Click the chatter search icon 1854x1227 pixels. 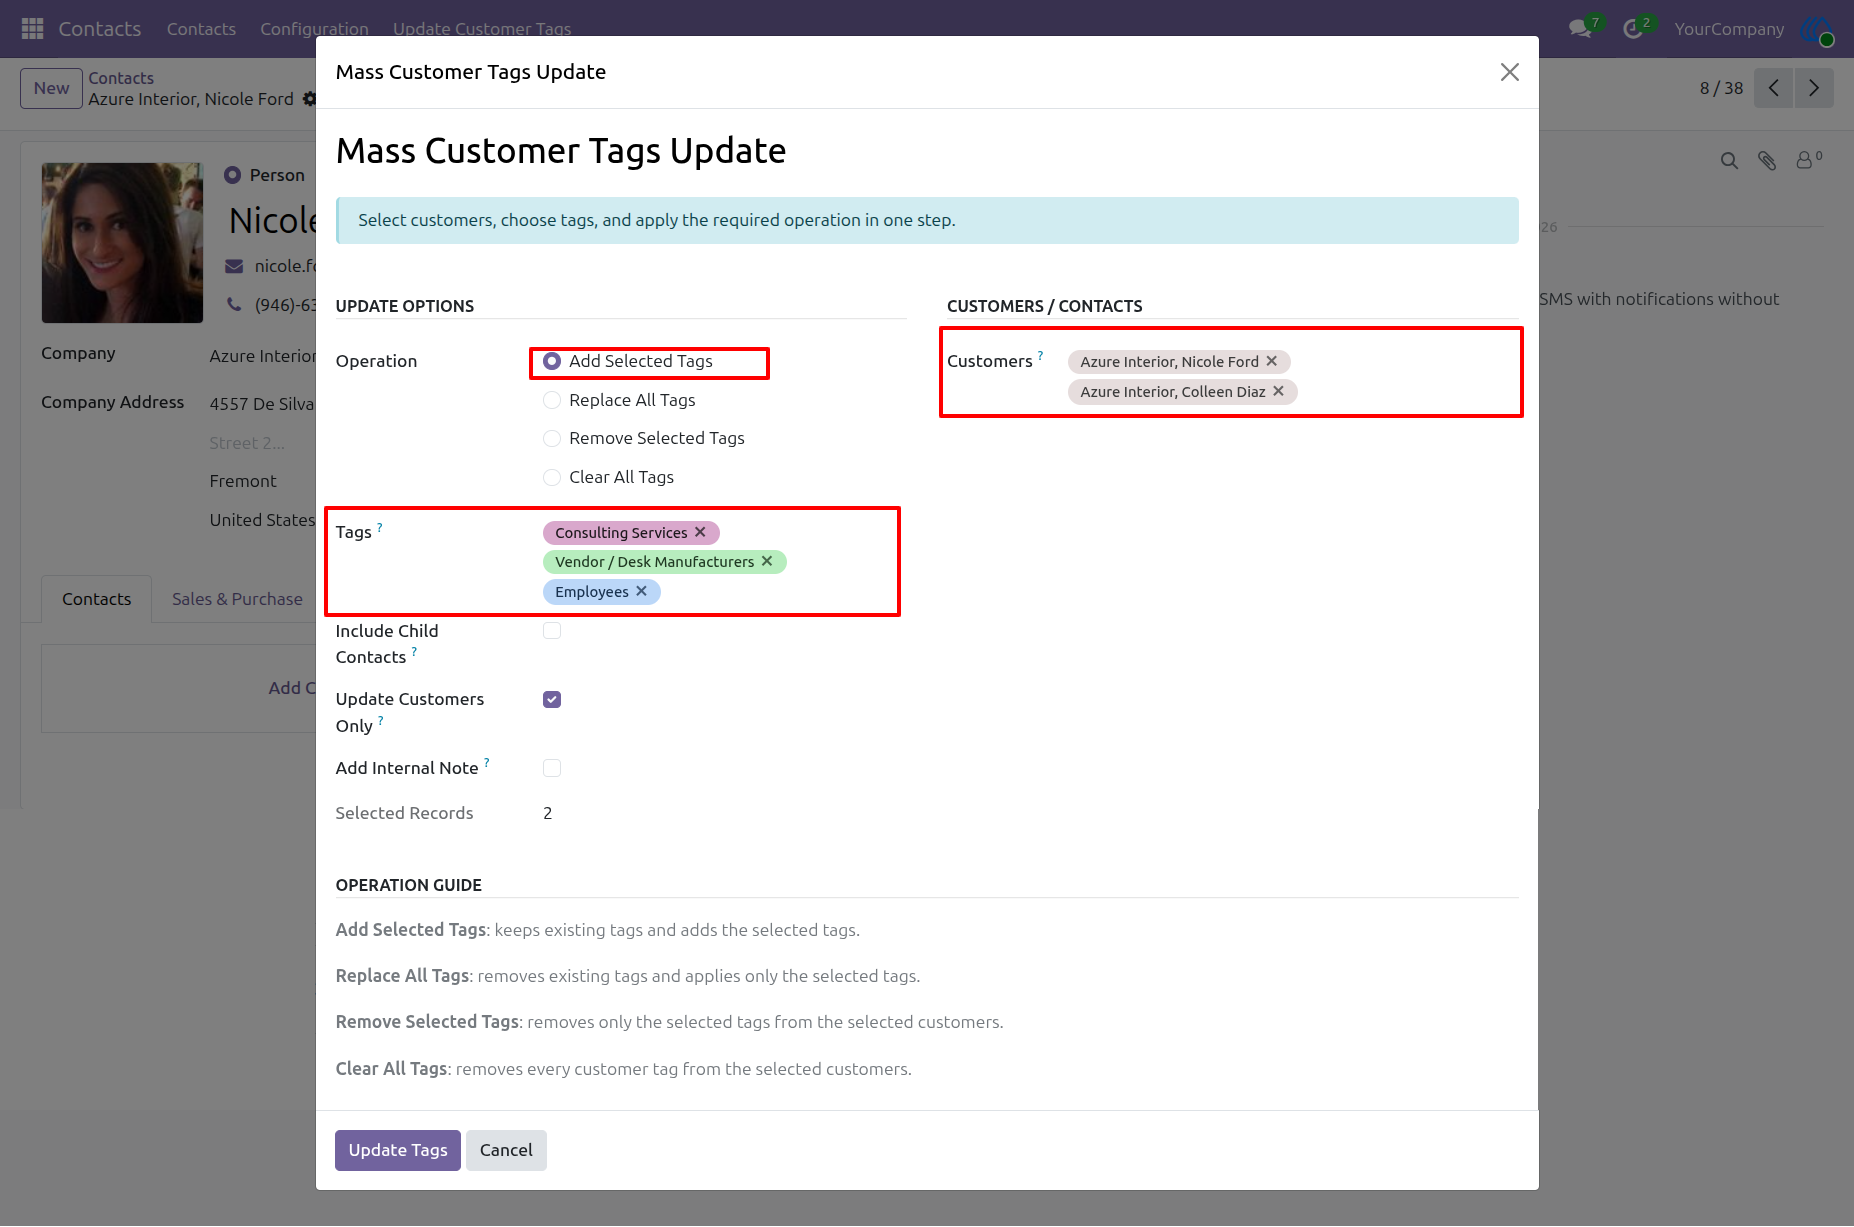1729,160
